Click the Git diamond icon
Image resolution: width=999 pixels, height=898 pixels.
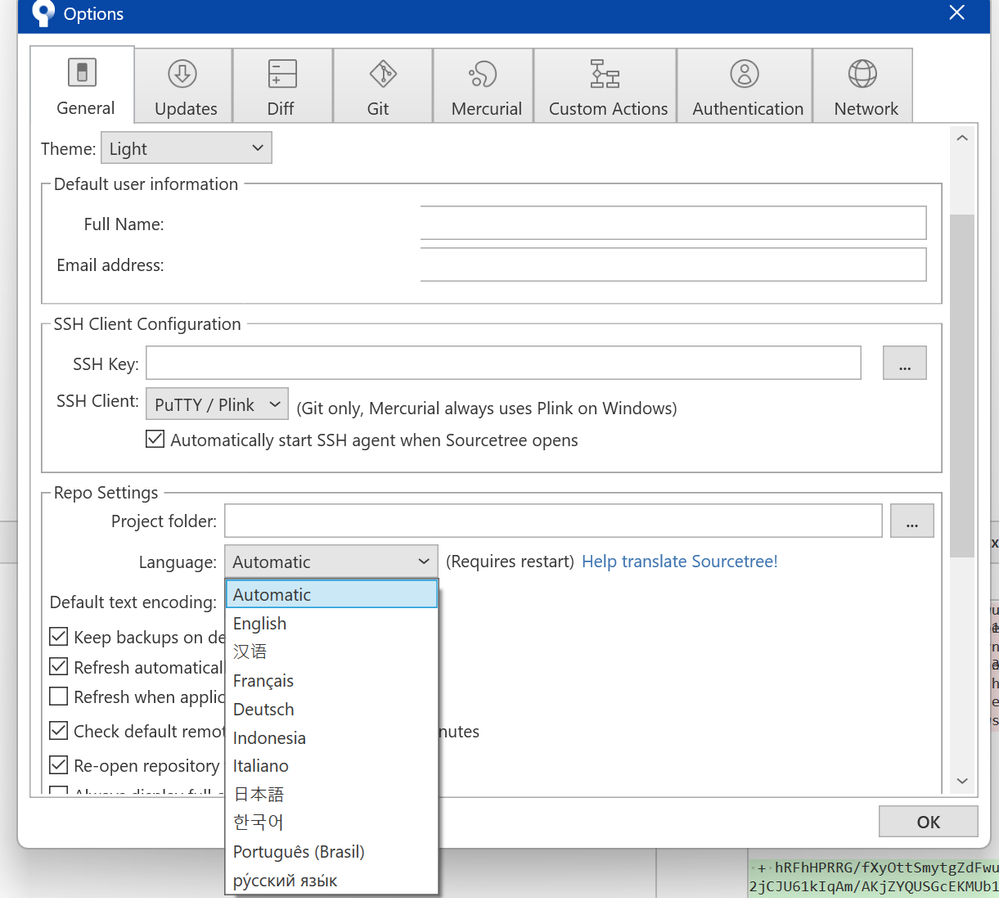pos(383,74)
